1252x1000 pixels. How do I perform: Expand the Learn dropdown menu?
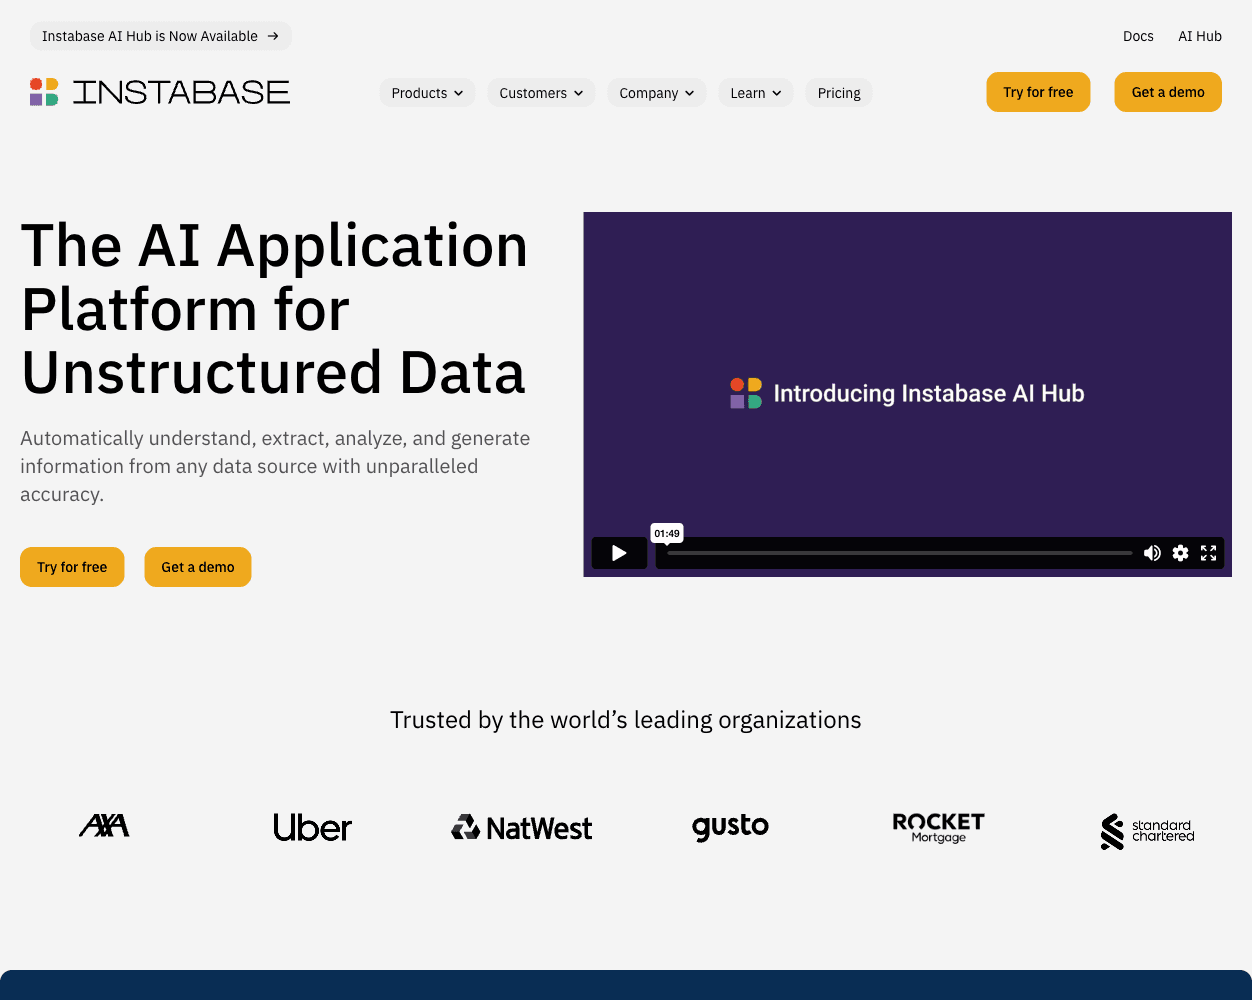tap(756, 93)
